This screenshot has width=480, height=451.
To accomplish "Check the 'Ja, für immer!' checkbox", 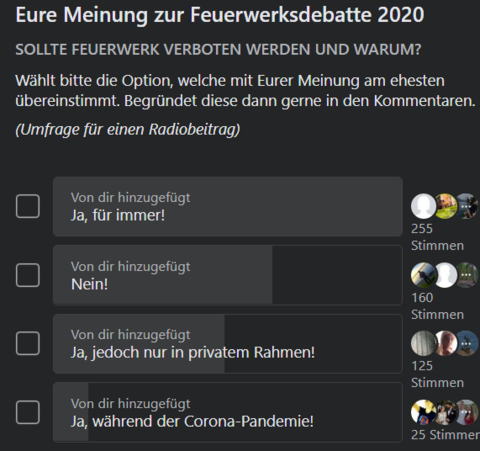I will [28, 206].
